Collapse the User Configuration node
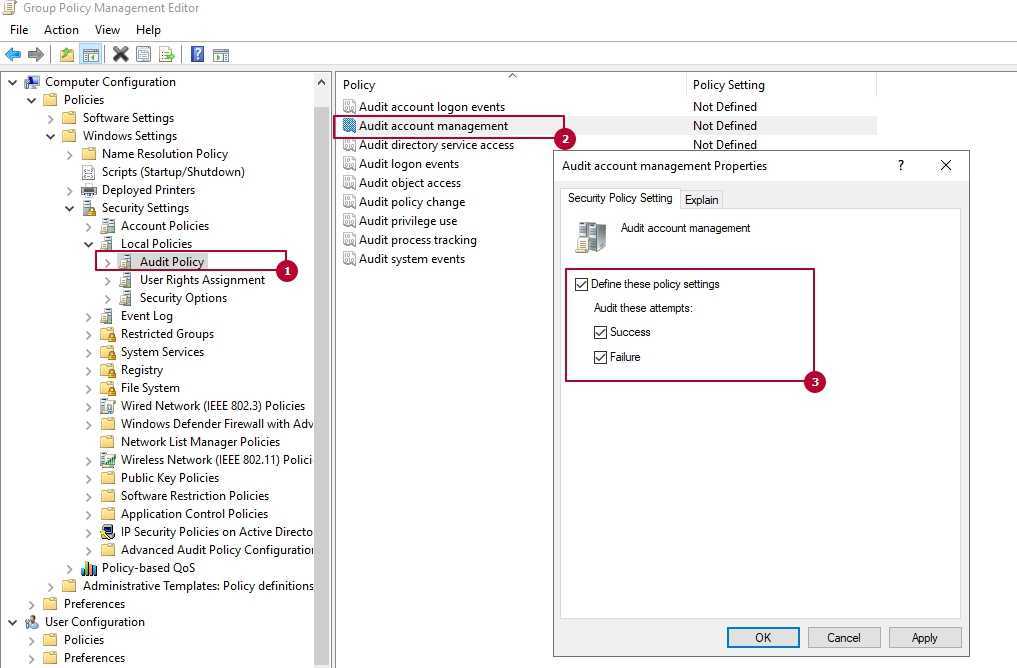 pos(12,623)
